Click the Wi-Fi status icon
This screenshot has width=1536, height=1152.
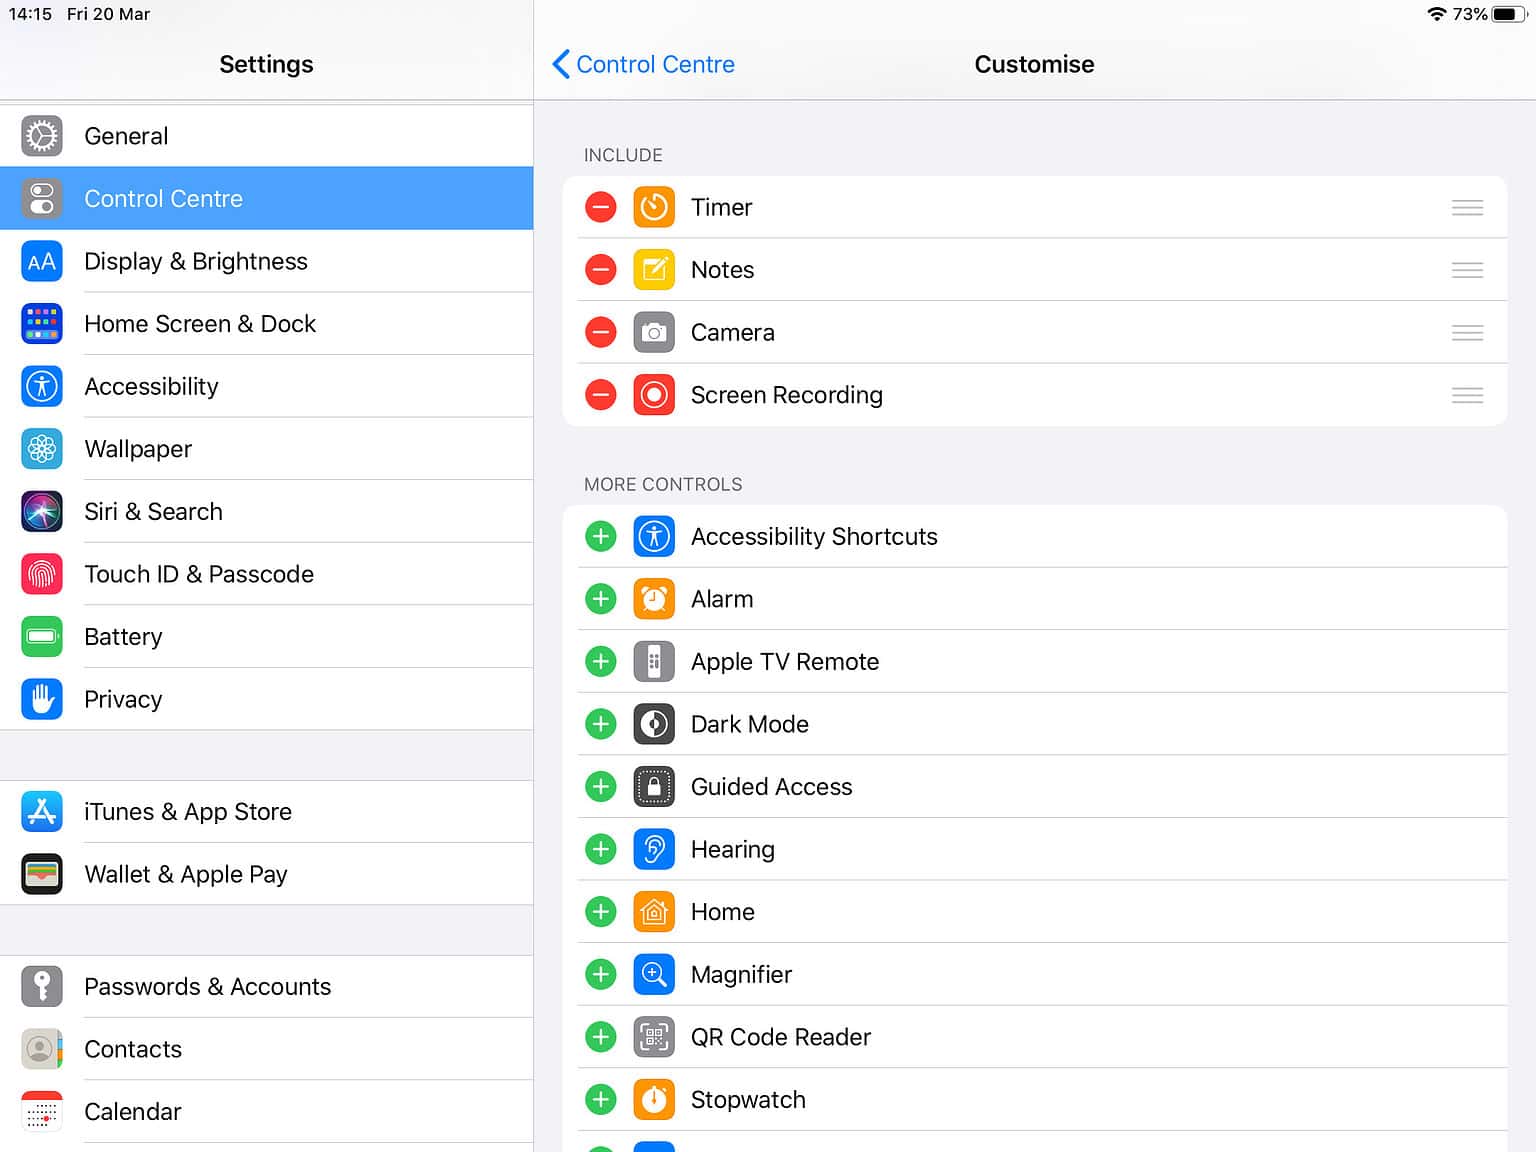1437,14
